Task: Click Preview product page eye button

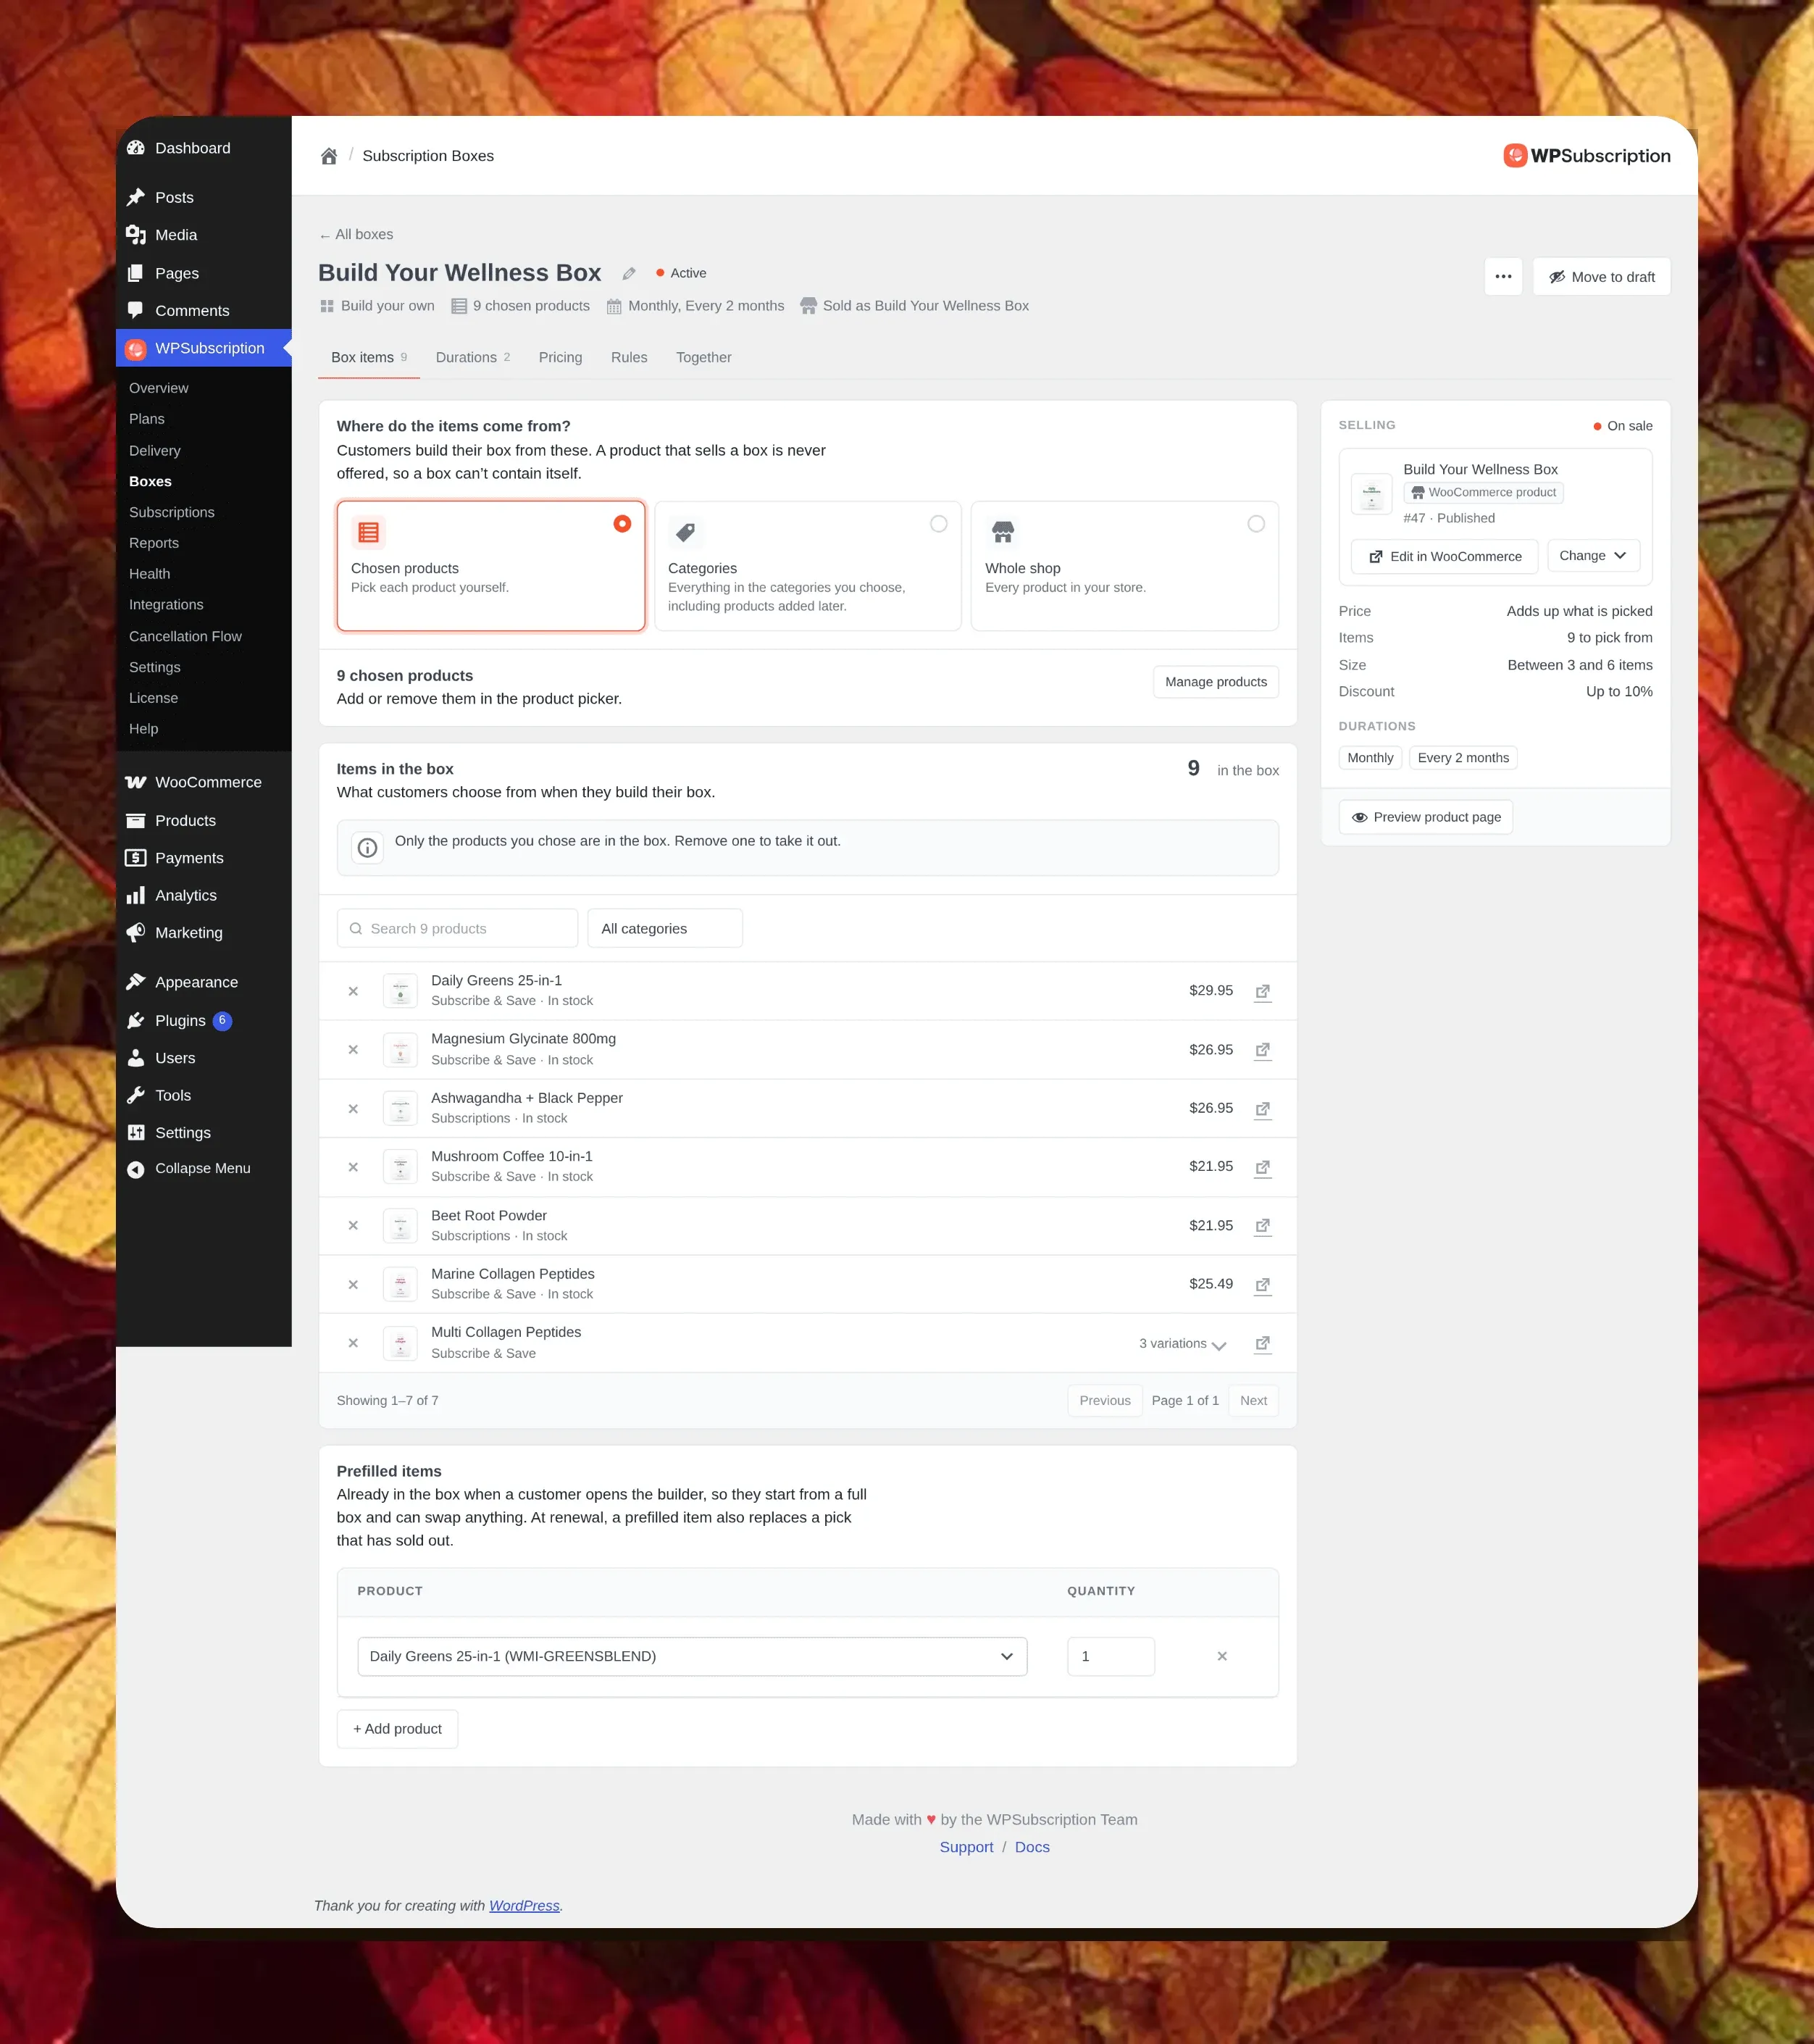Action: pos(1426,817)
